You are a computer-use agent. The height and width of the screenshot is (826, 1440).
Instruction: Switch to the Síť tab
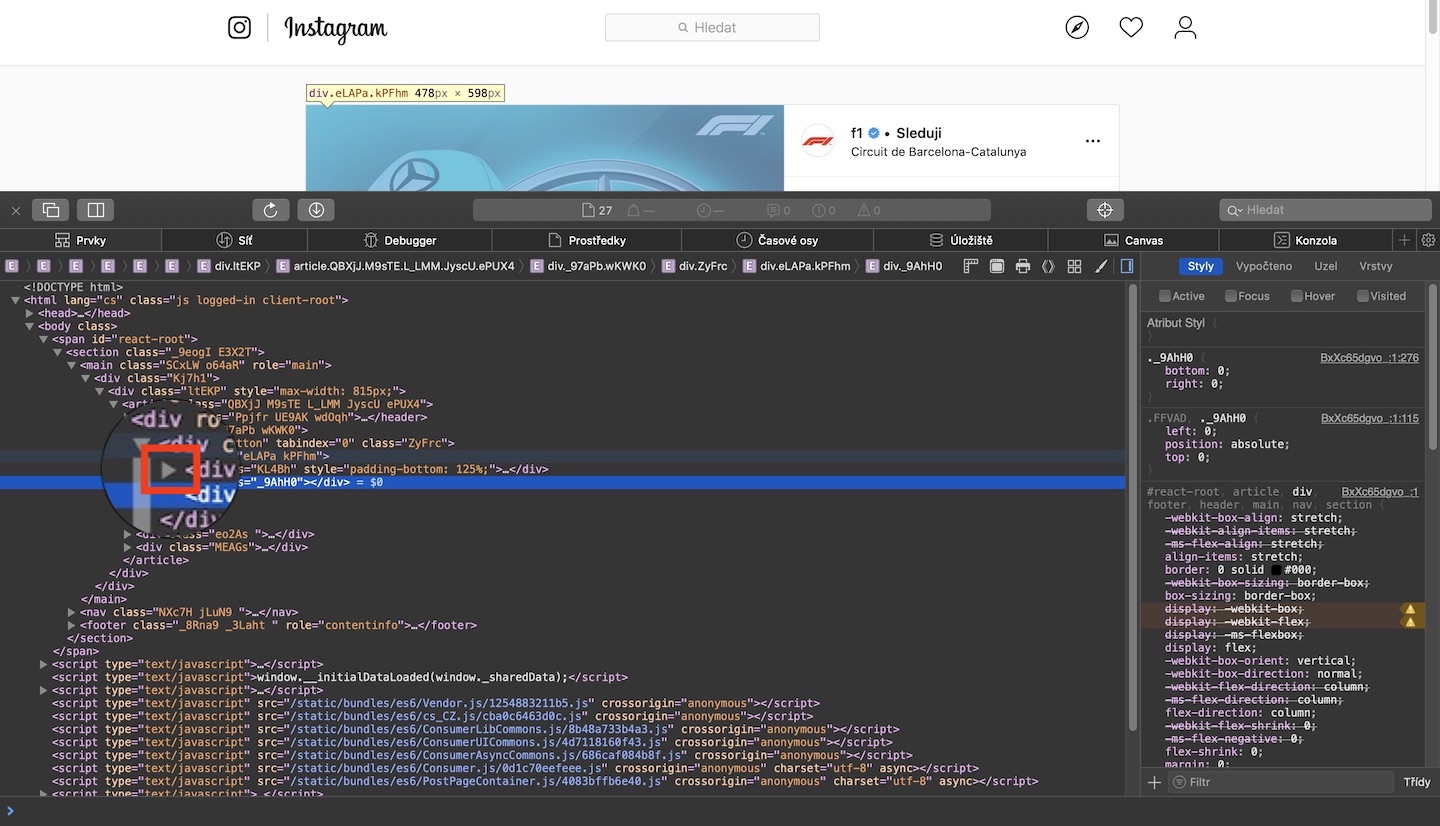coord(233,240)
